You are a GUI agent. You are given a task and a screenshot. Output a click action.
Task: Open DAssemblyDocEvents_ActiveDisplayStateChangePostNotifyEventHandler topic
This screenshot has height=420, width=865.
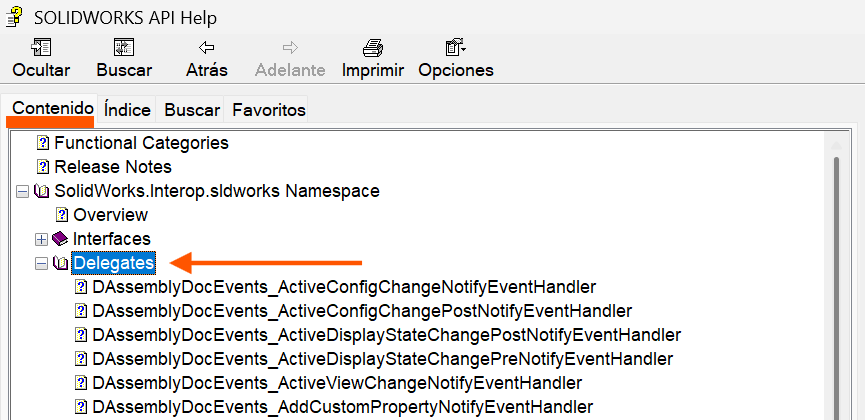387,335
